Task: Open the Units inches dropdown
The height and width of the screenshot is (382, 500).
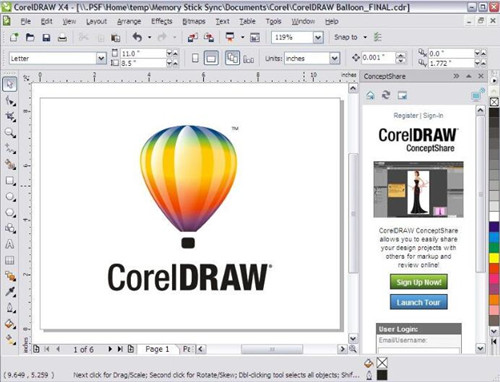Action: tap(335, 58)
